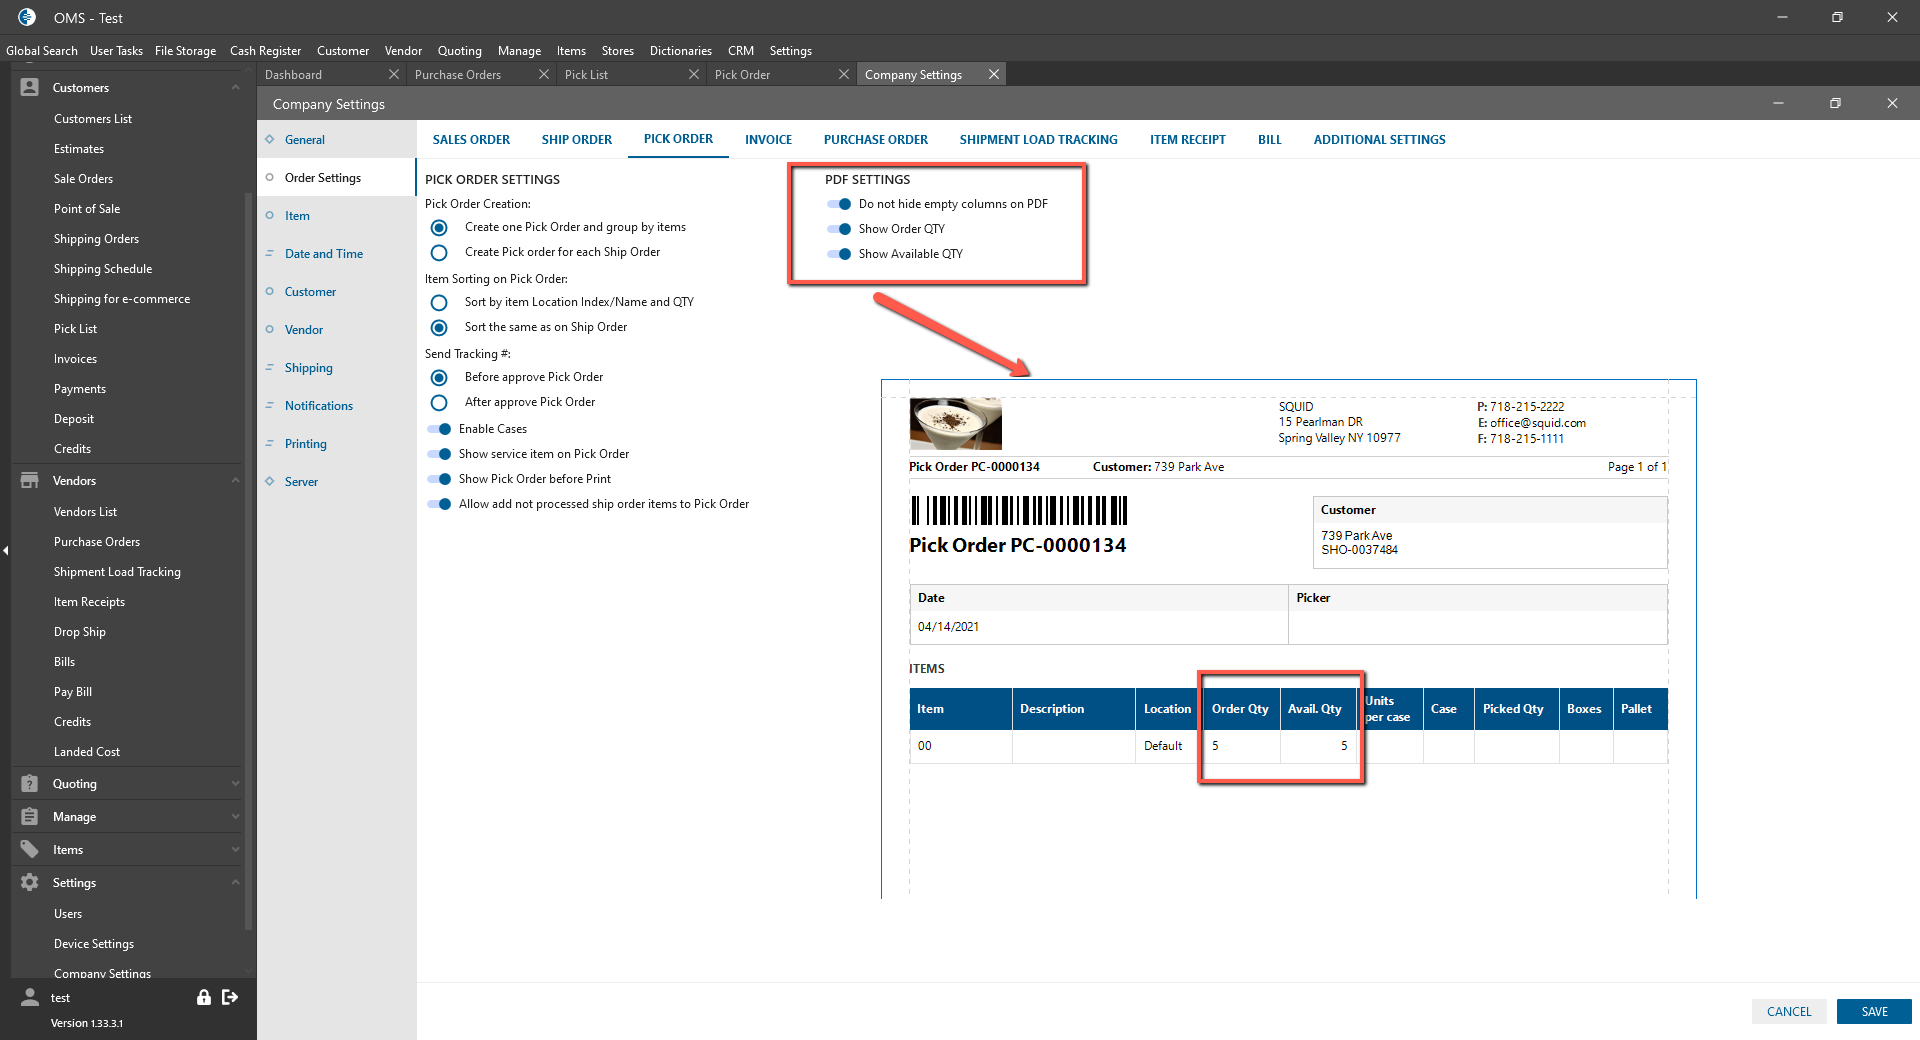Click the logout icon at sidebar bottom

pyautogui.click(x=230, y=997)
